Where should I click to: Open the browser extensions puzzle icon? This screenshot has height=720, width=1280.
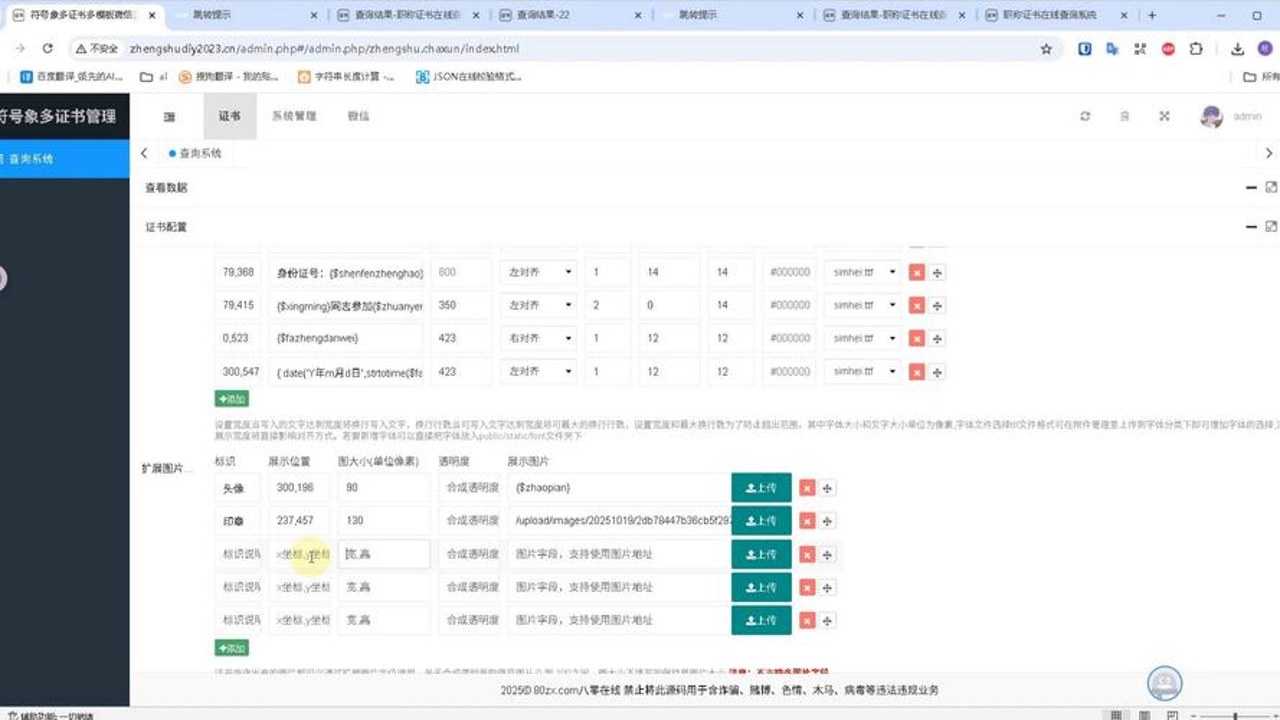point(1196,48)
